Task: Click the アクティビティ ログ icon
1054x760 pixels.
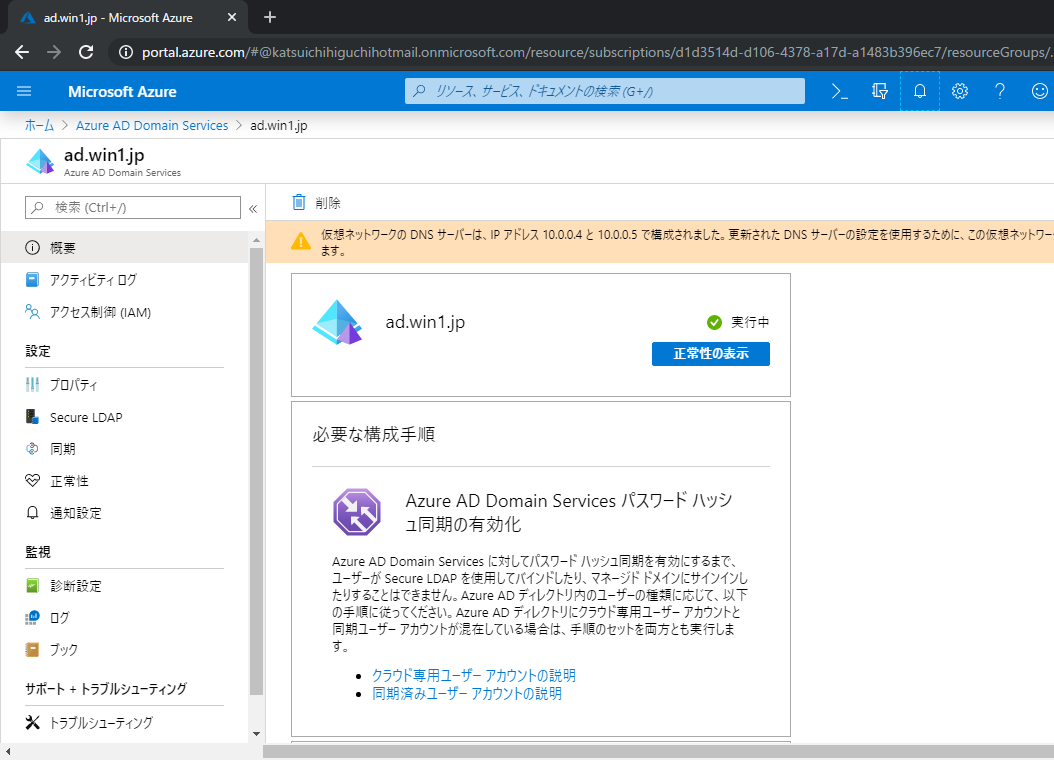Action: point(32,280)
